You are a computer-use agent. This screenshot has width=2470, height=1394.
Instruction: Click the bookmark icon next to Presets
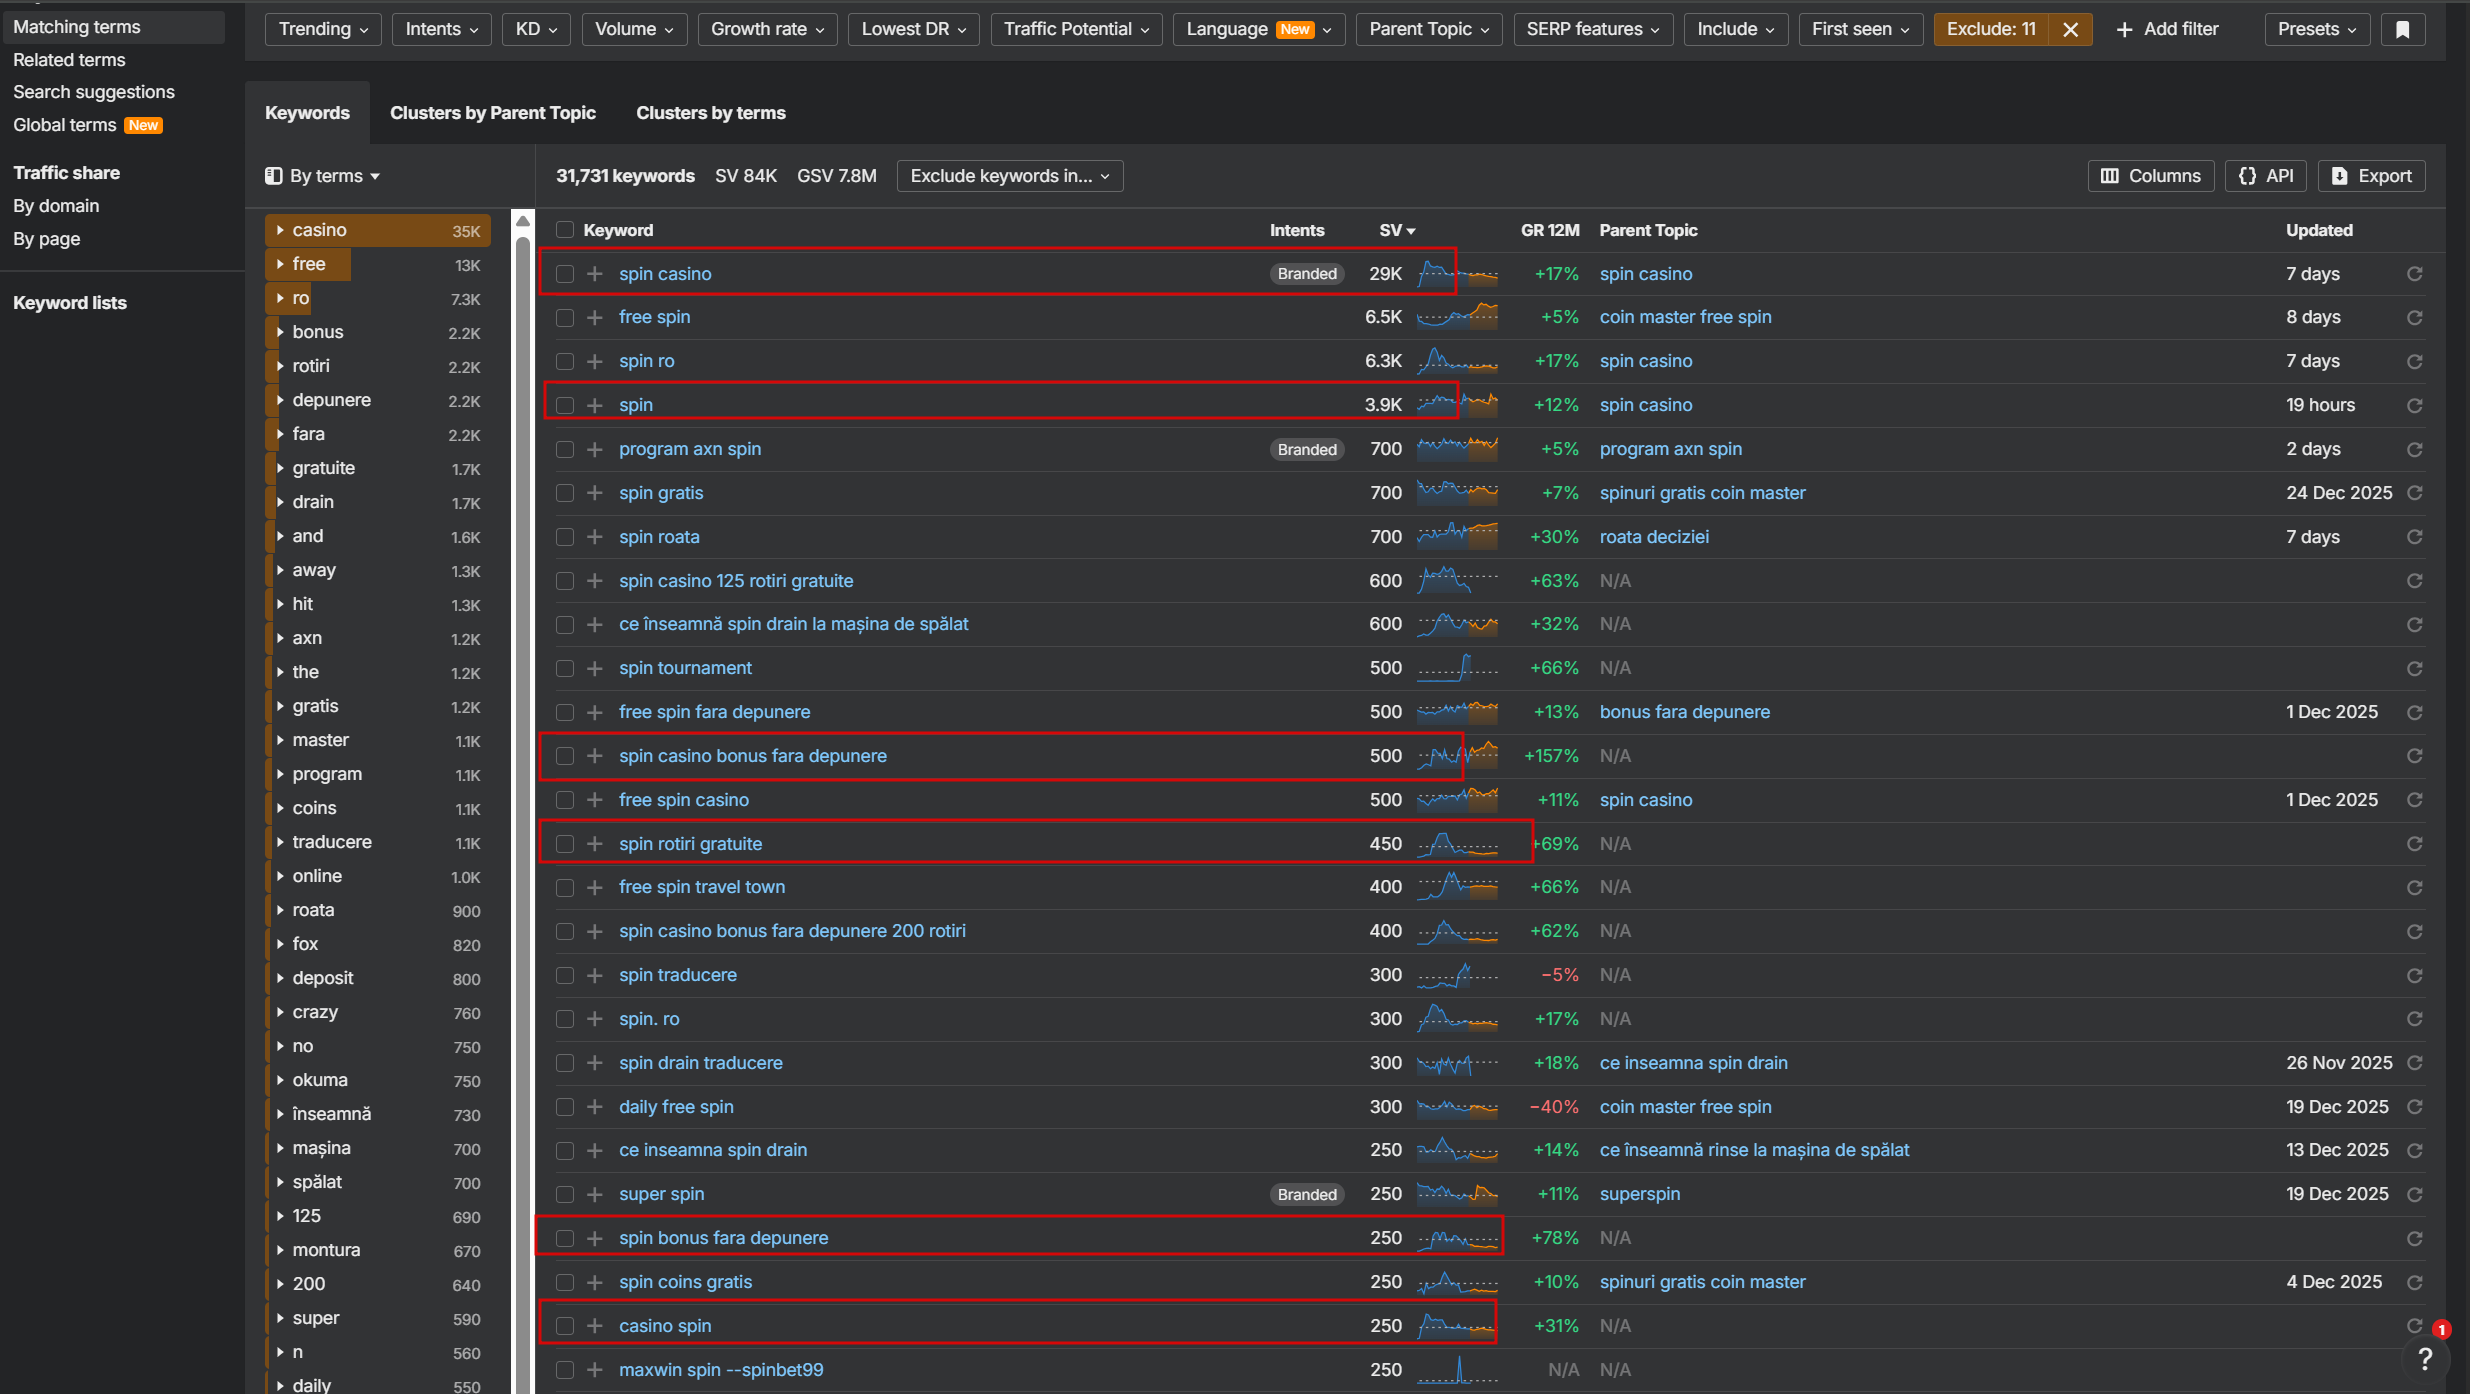[2402, 29]
